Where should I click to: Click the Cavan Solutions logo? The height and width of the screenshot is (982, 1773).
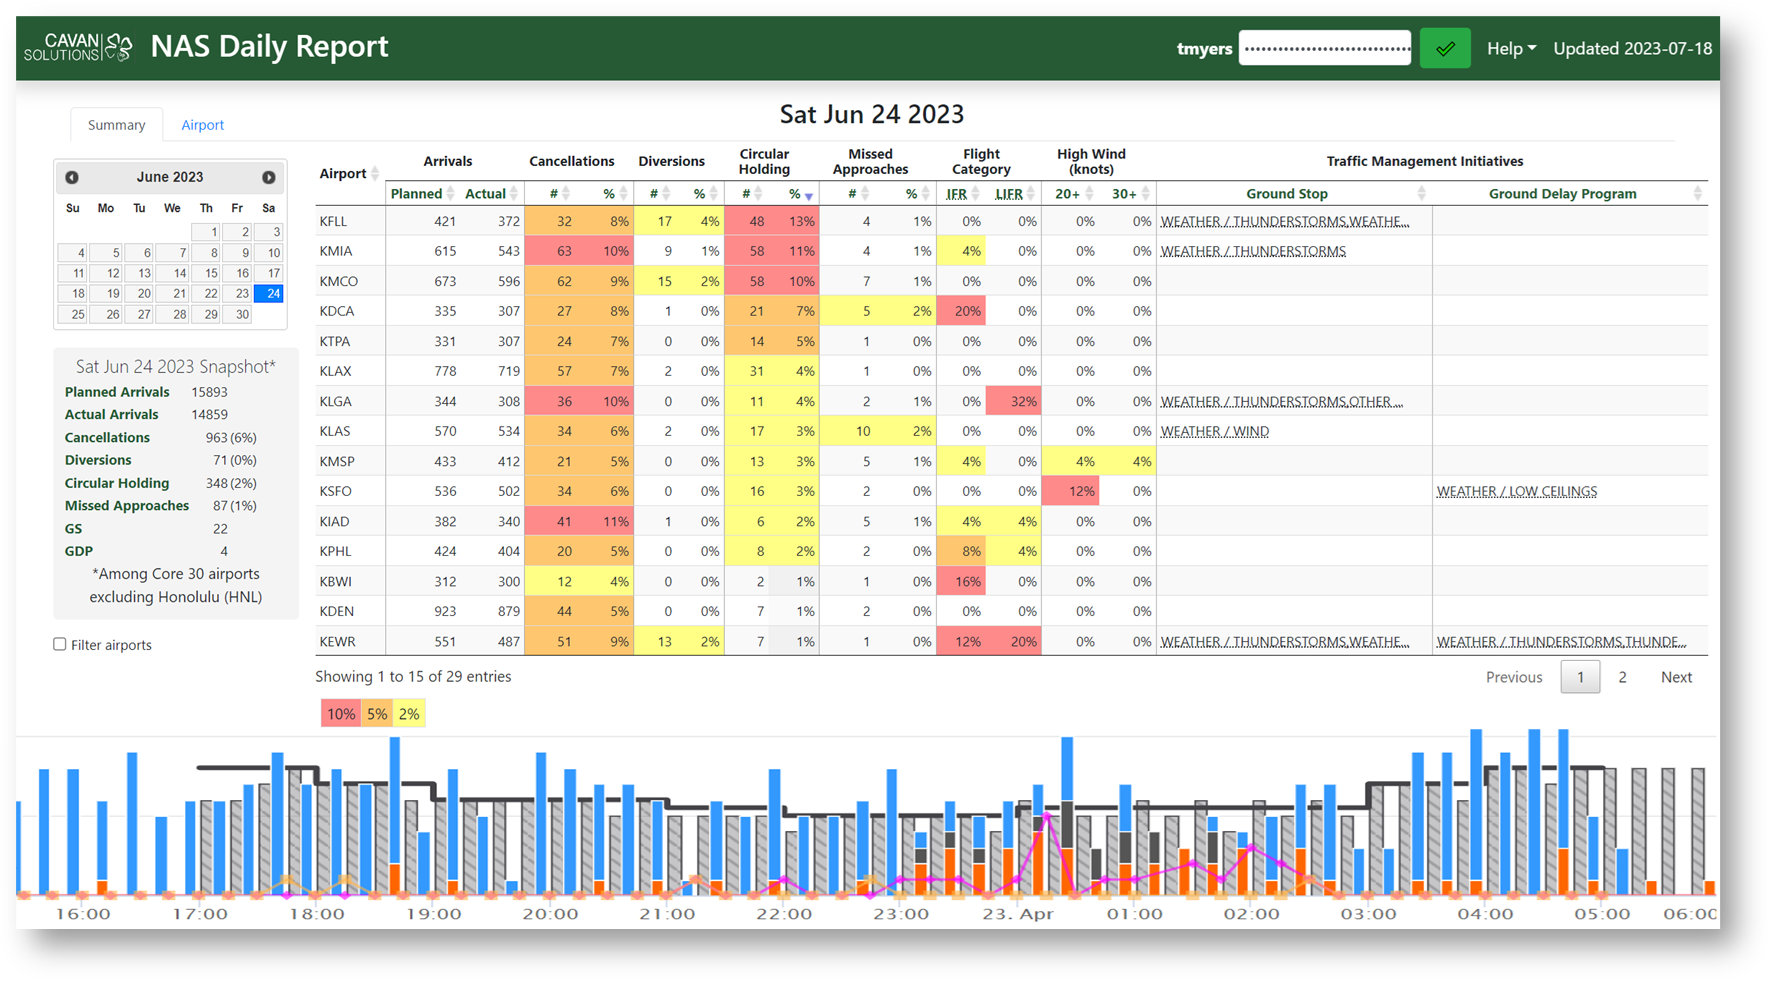[78, 47]
